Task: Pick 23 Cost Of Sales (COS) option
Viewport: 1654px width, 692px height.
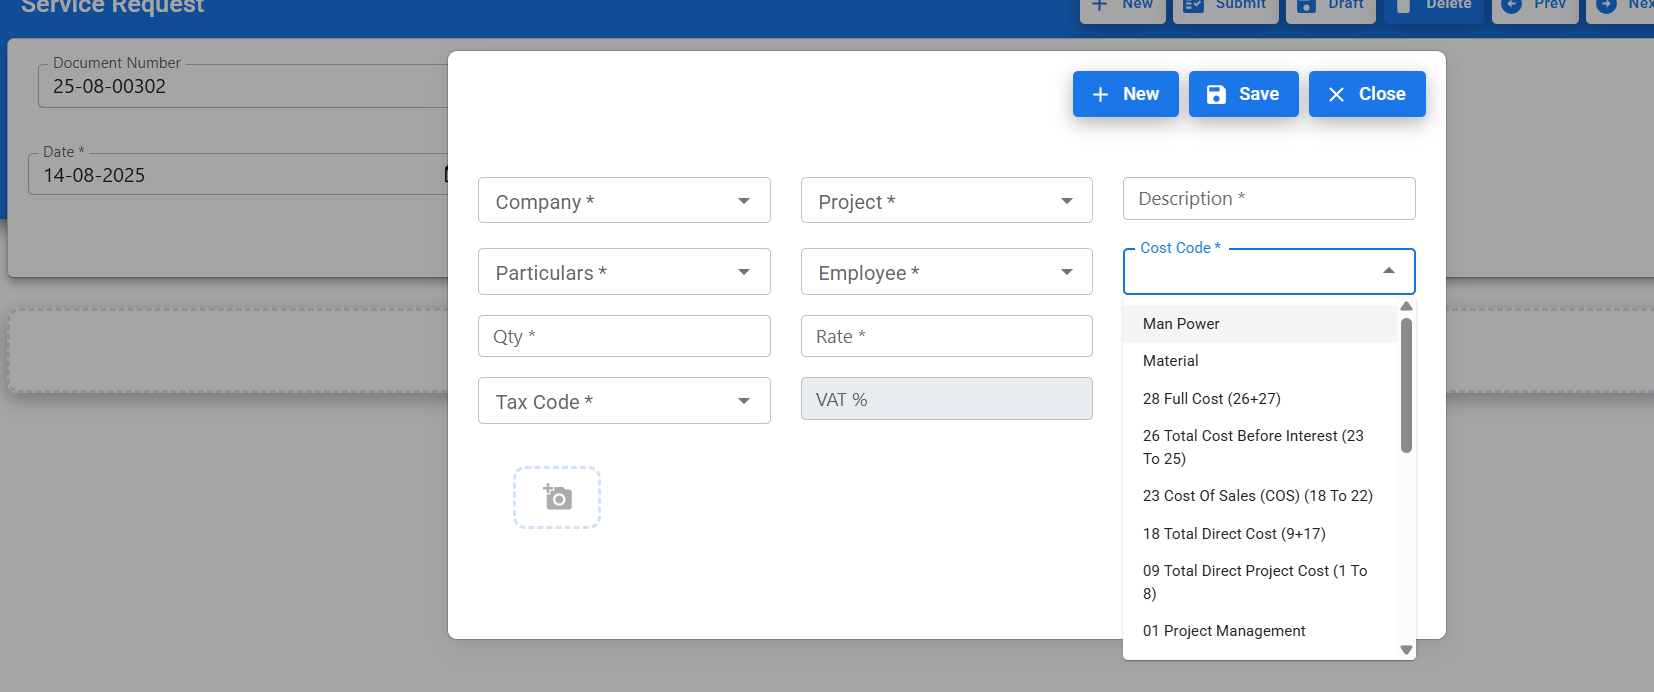Action: click(1257, 496)
